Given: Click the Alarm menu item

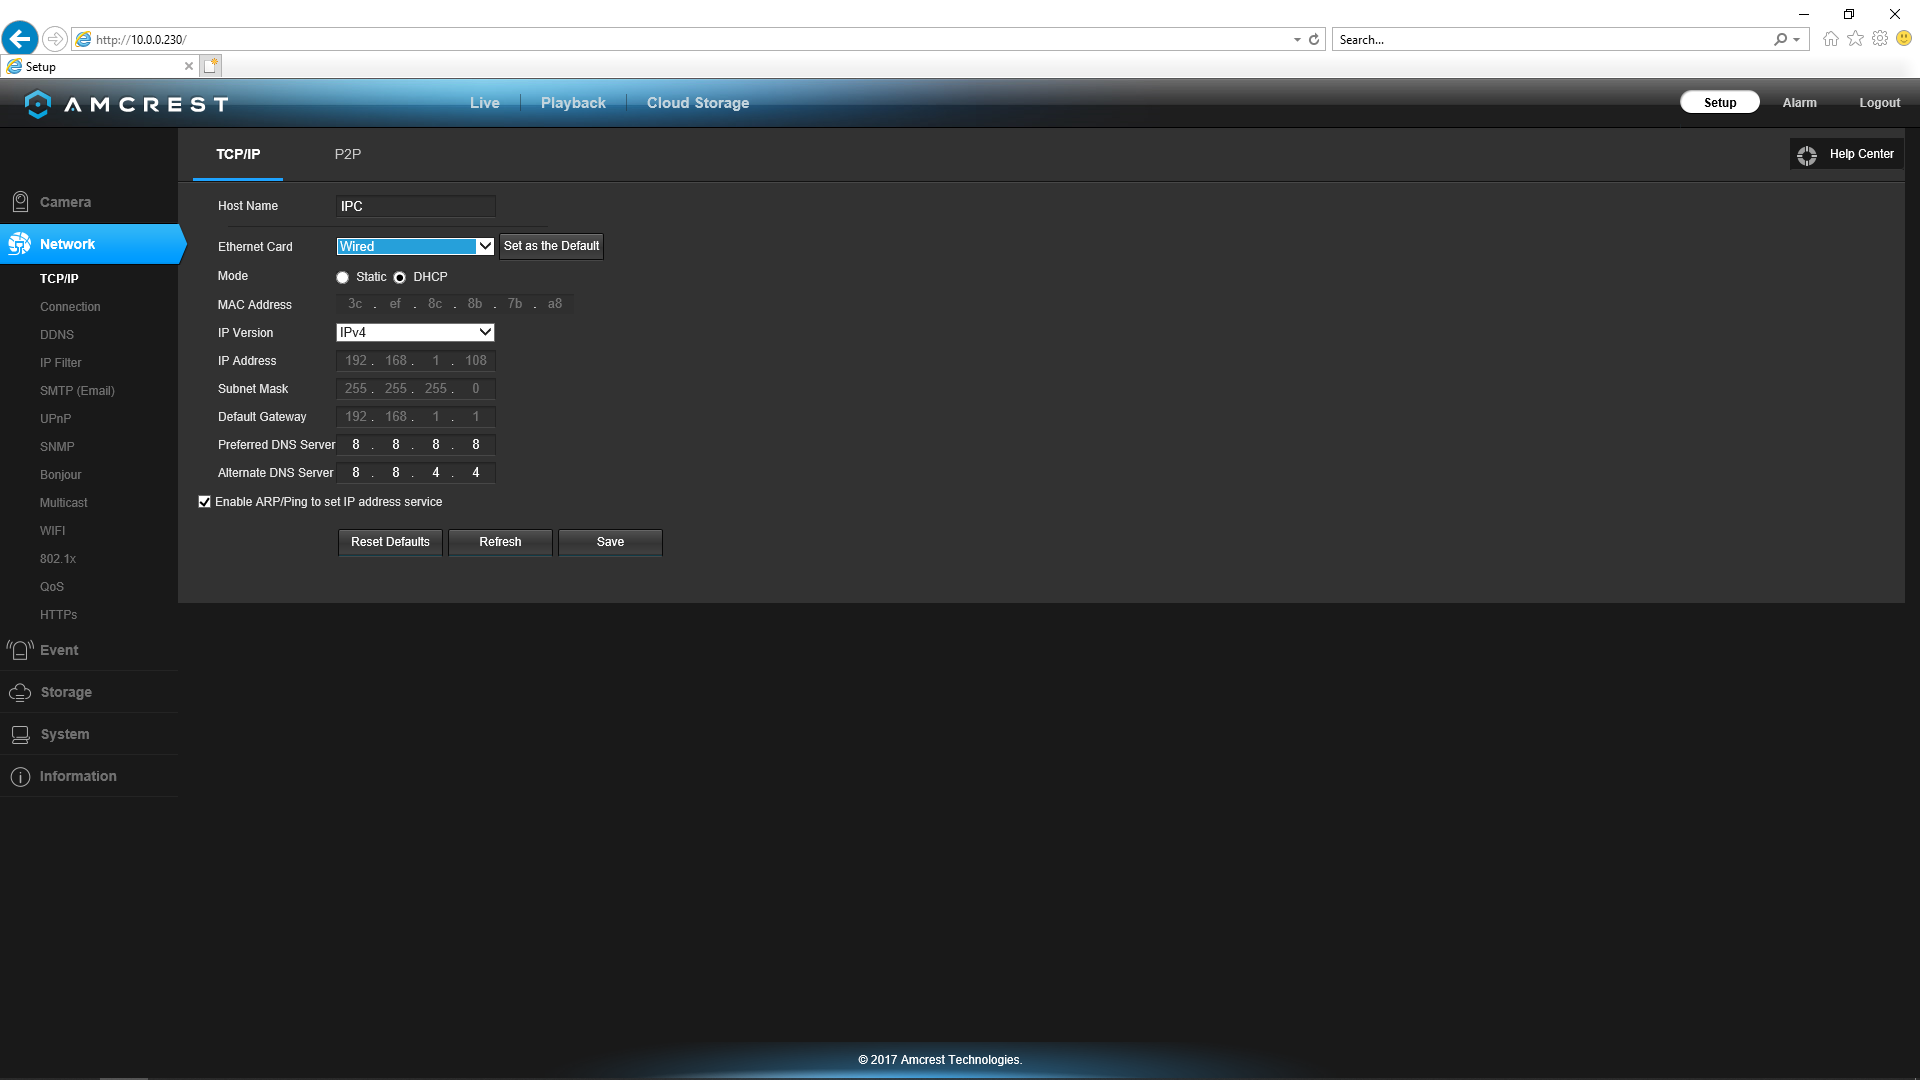Looking at the screenshot, I should [x=1799, y=103].
